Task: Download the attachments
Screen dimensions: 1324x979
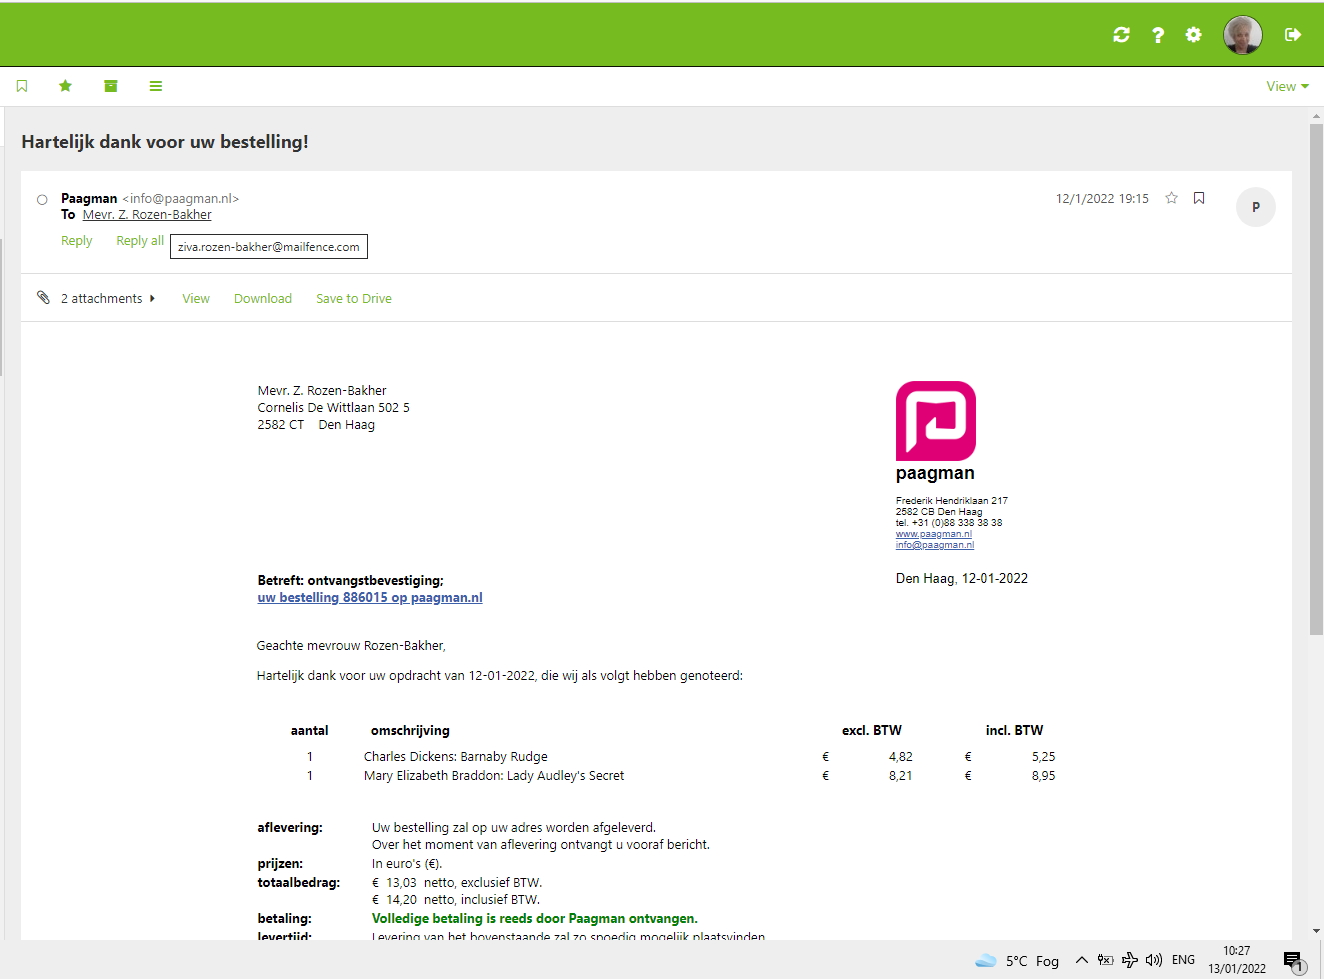Action: pos(263,298)
